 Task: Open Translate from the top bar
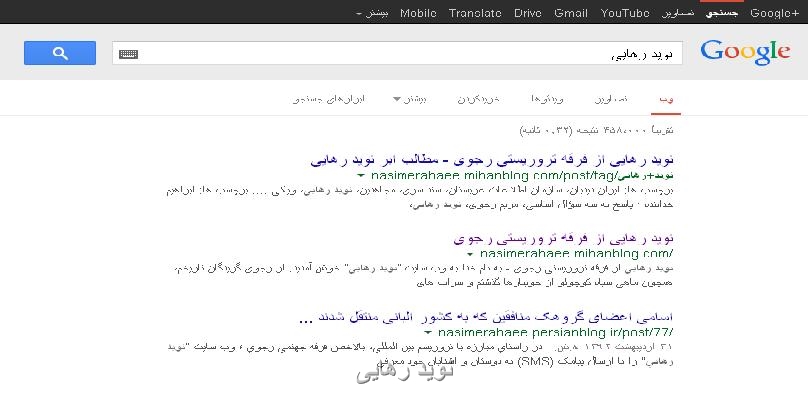pyautogui.click(x=475, y=13)
